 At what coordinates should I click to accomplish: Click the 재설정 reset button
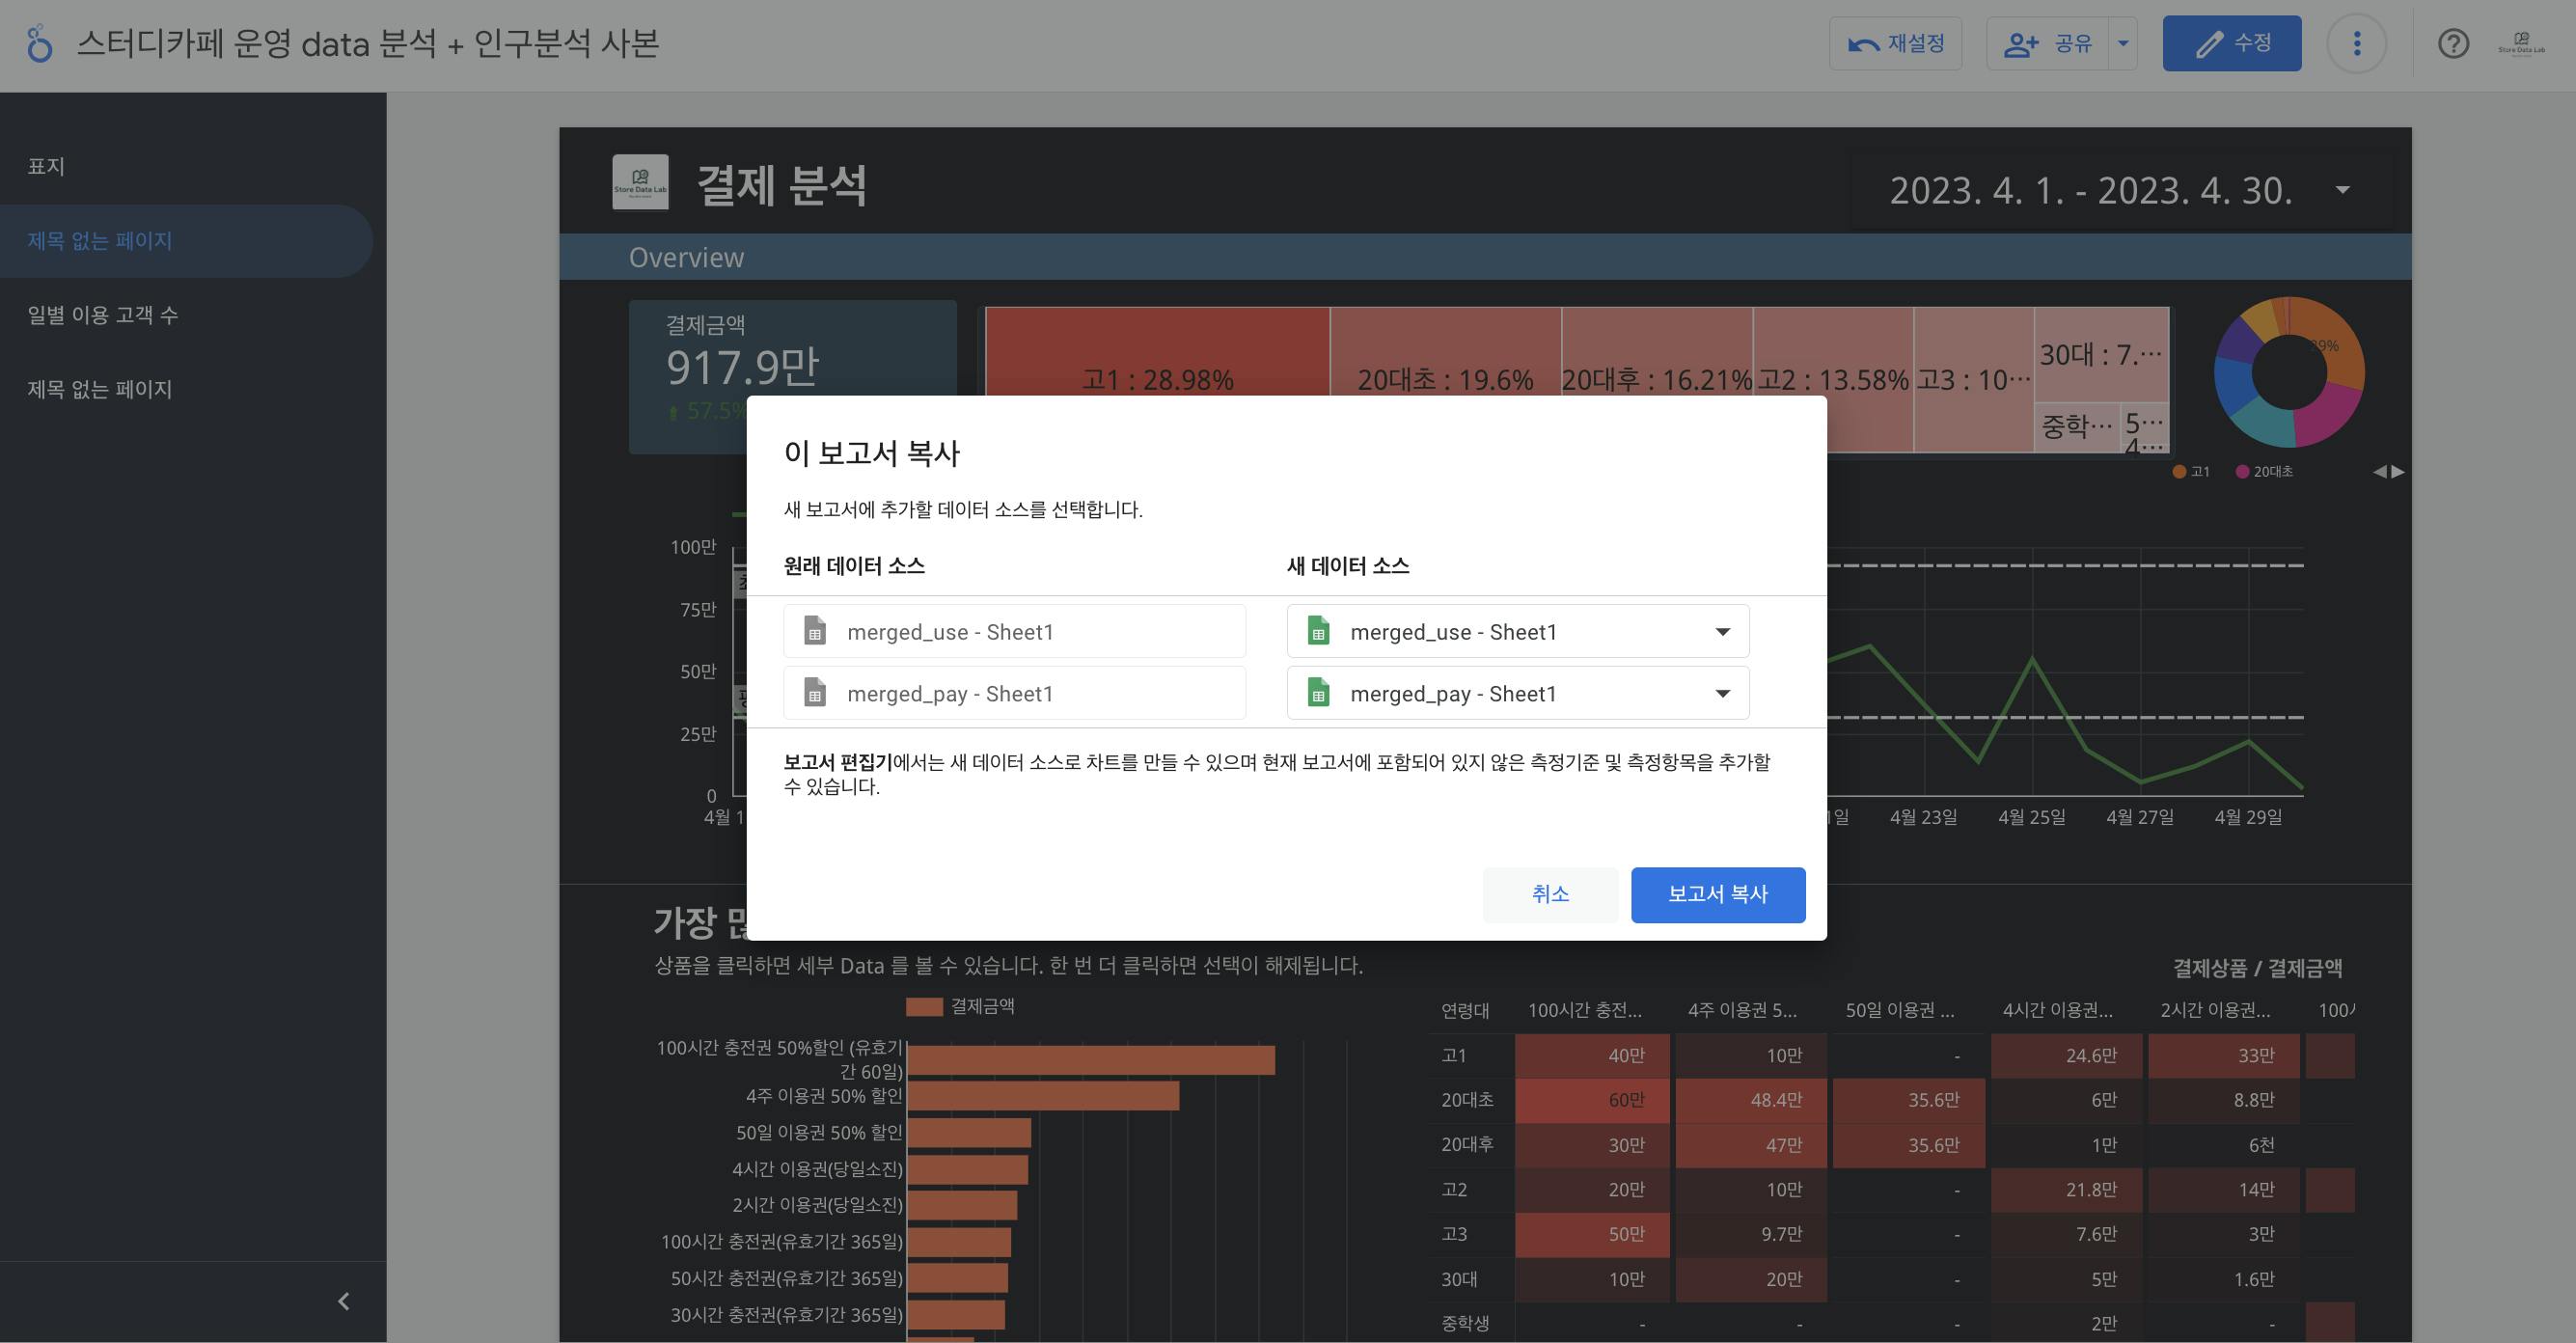1895,44
